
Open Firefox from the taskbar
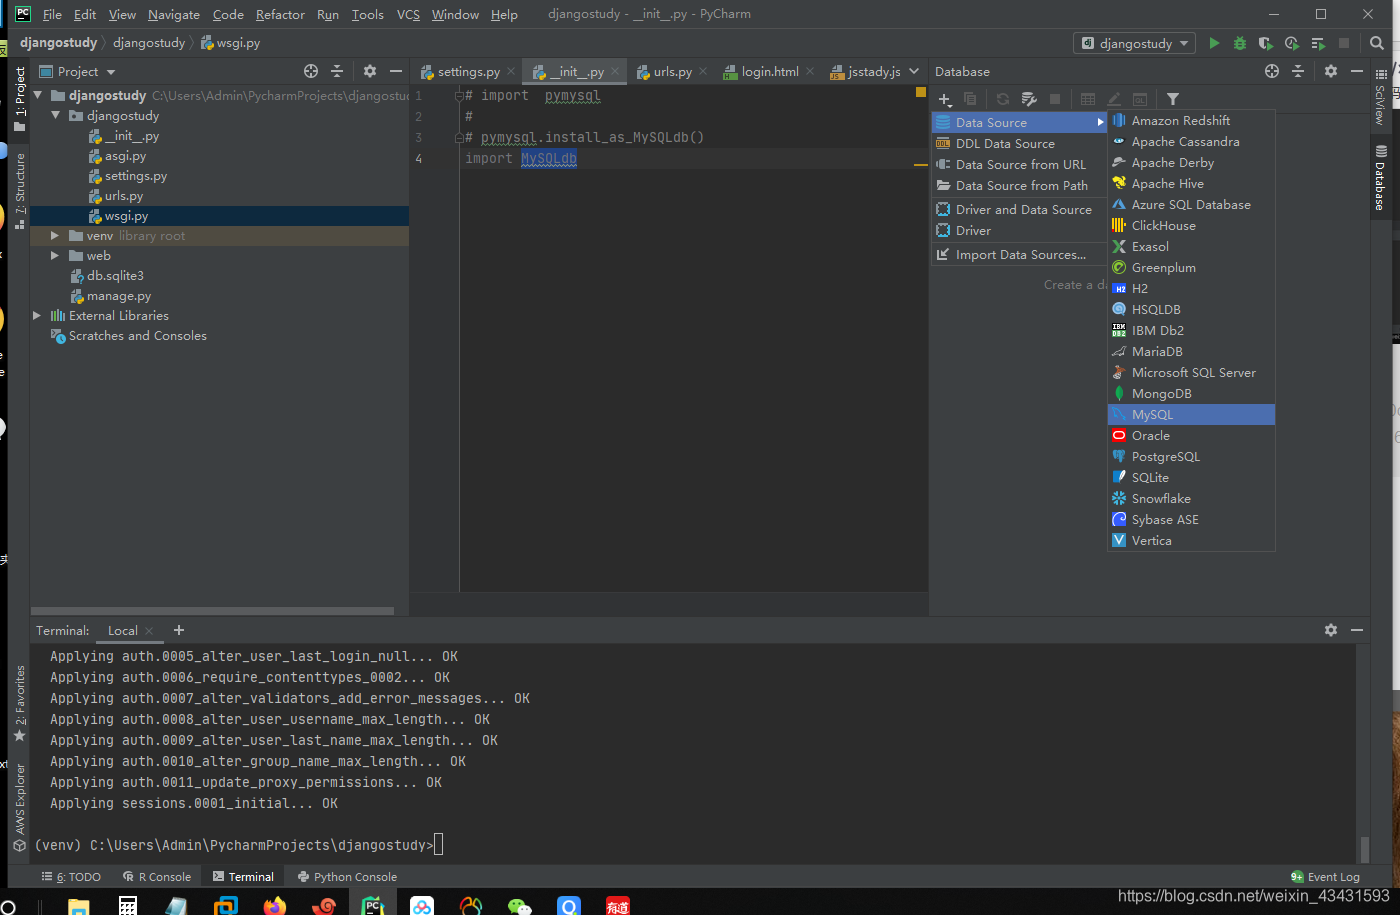(275, 905)
